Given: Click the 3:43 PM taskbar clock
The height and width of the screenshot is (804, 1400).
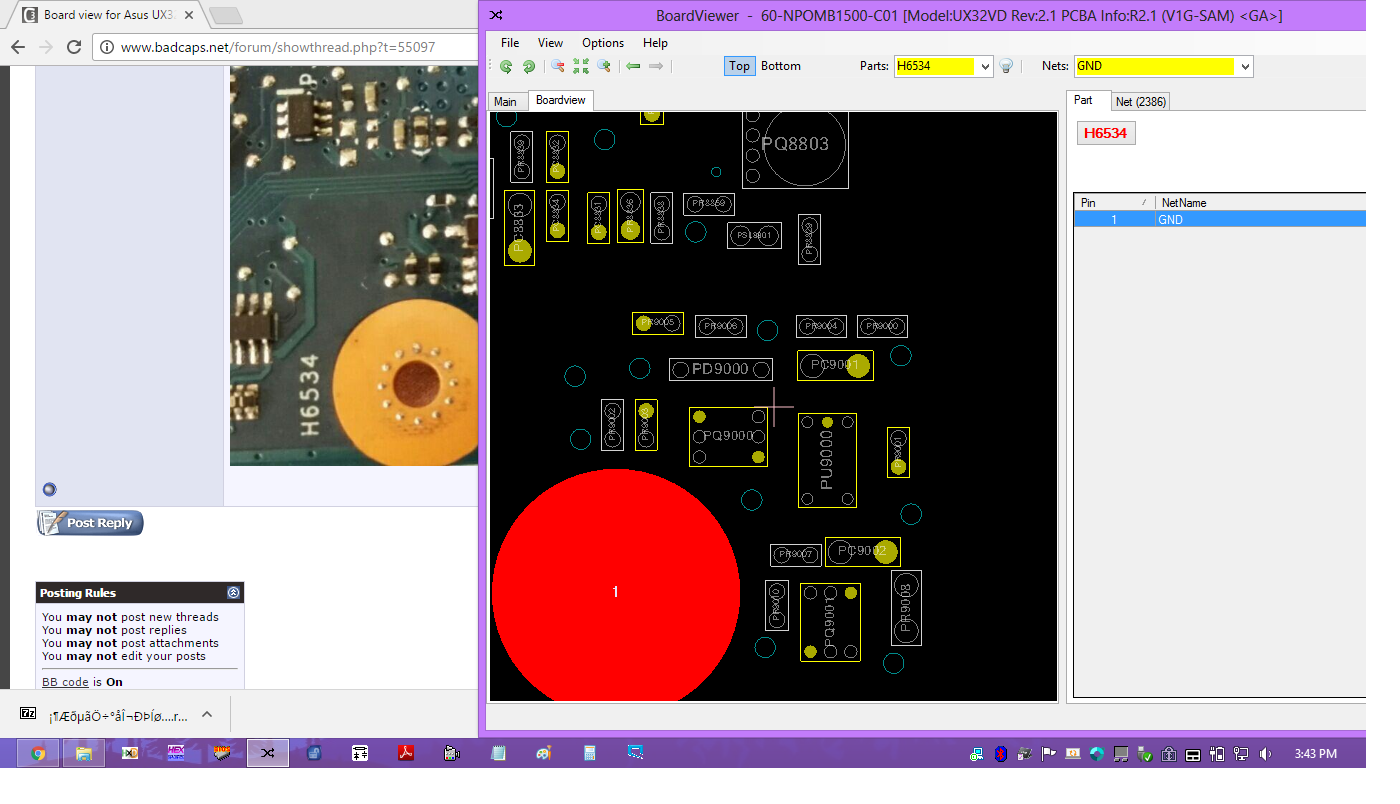Looking at the screenshot, I should [x=1315, y=754].
